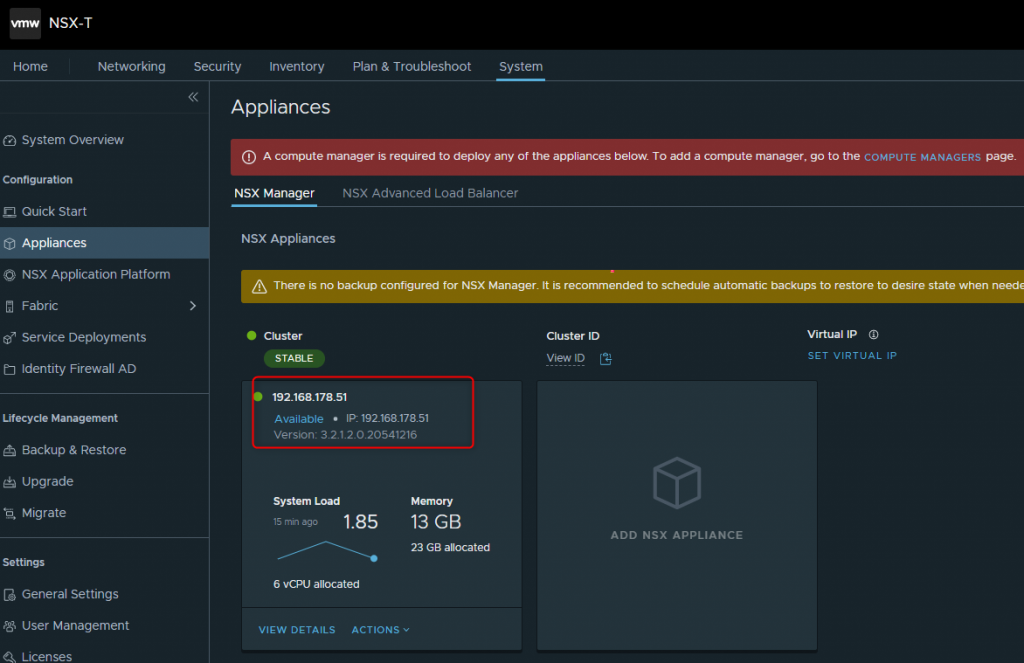Follow the COMPUTE MANAGERS link
1024x663 pixels.
point(922,157)
